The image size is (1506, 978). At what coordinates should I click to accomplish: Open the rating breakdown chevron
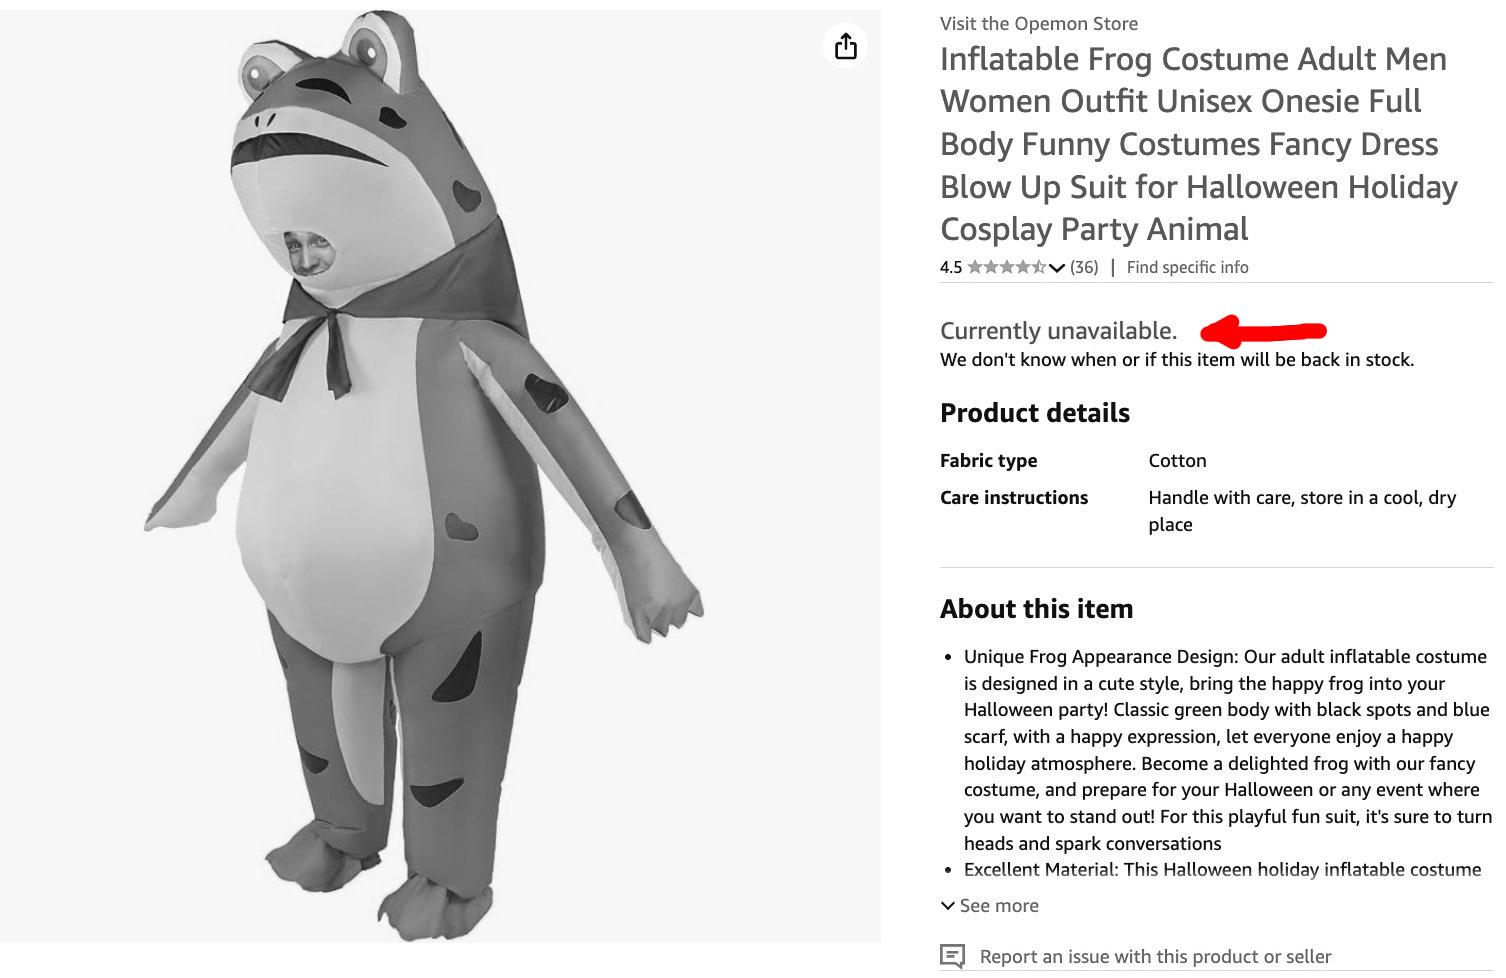1057,267
